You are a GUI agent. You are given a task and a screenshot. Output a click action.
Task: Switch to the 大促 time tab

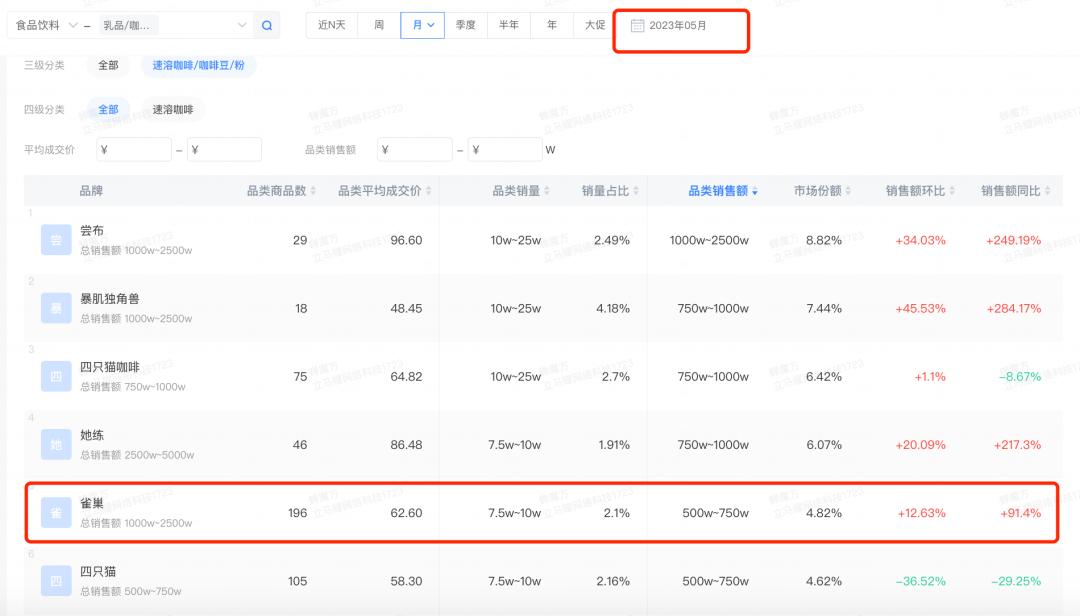coord(594,25)
